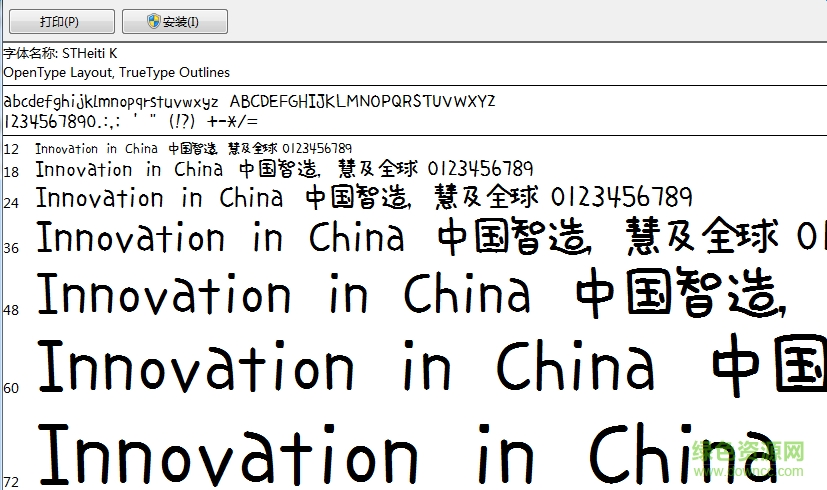Click the size label '18'
Viewport: 827px width, 490px height.
11,172
